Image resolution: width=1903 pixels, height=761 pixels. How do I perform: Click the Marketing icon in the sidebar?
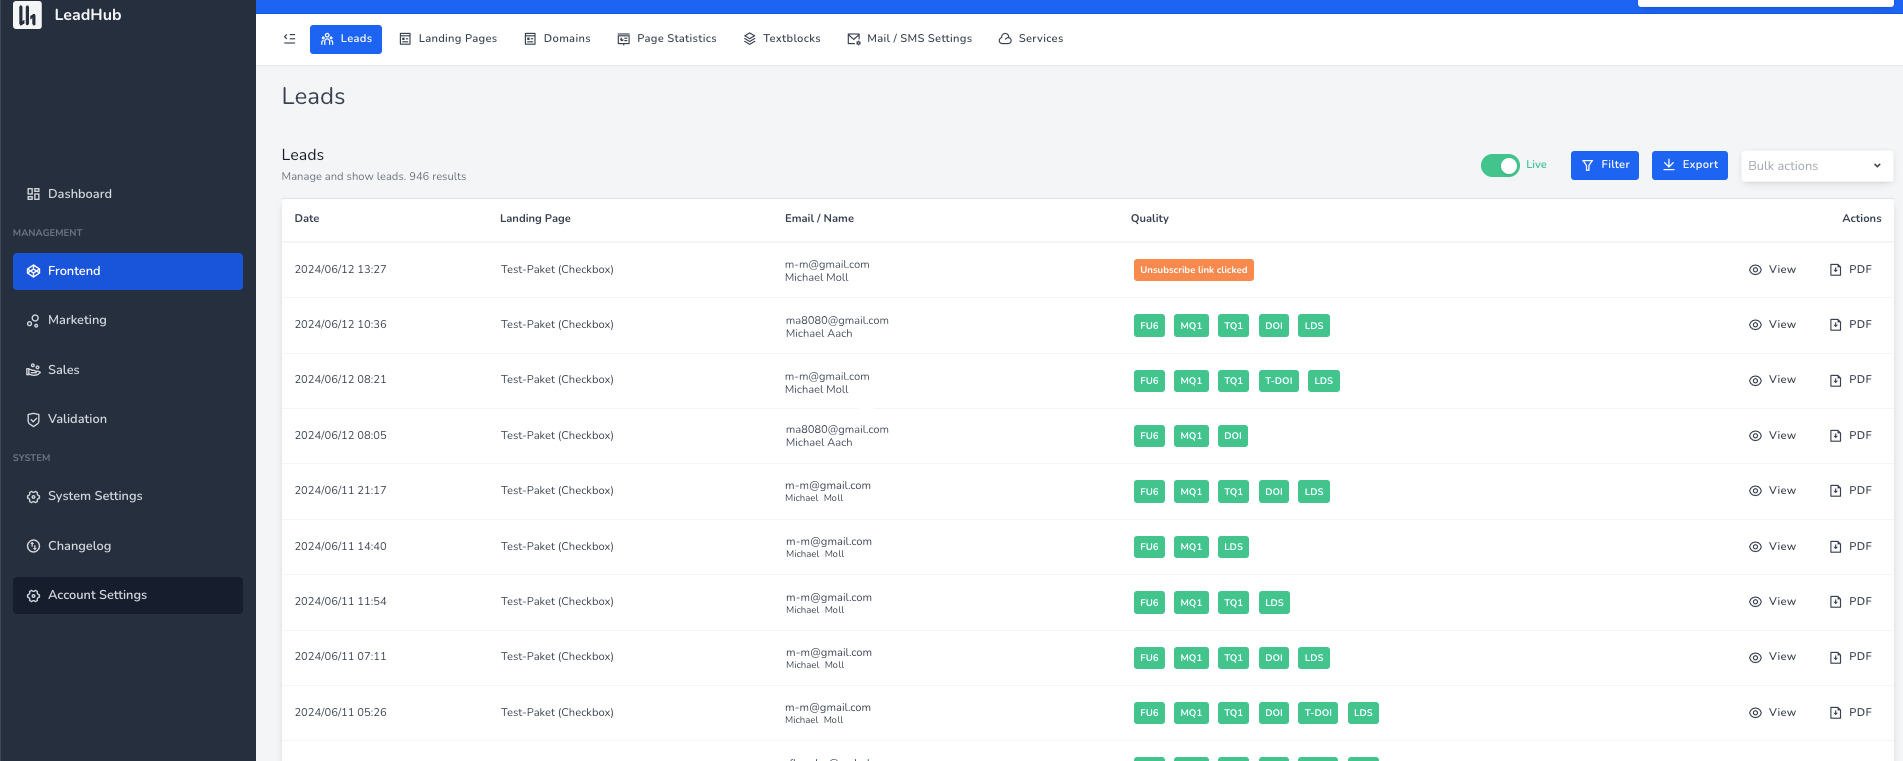(x=33, y=321)
